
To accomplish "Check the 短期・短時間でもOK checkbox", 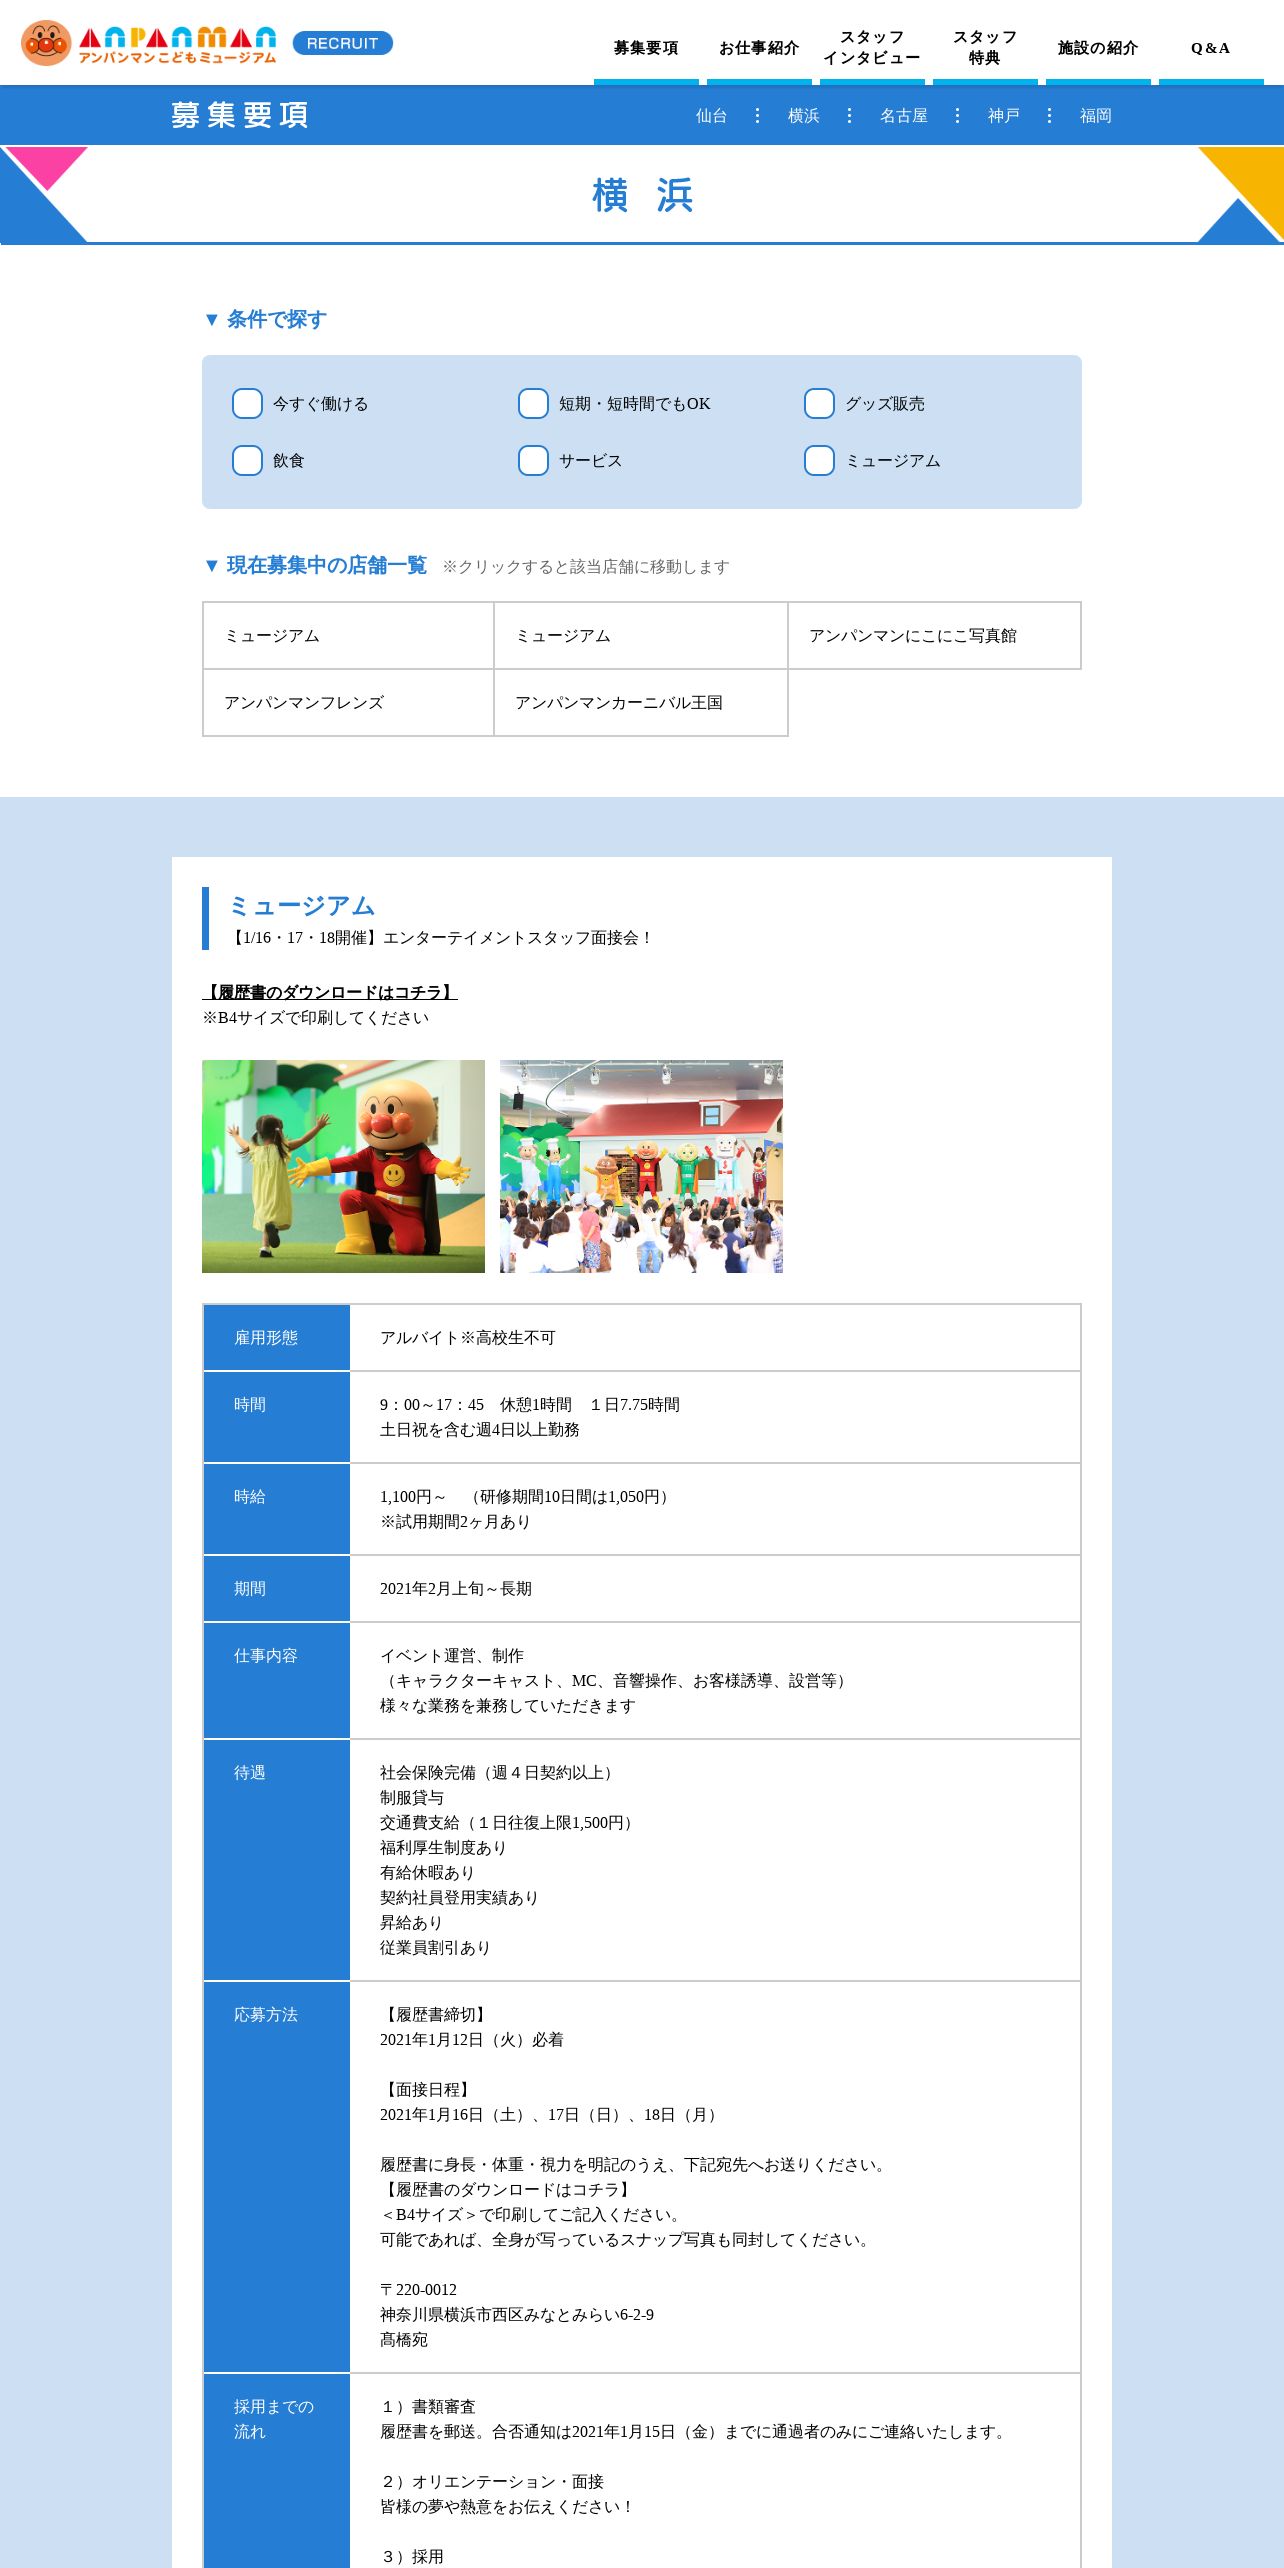I will coord(533,404).
